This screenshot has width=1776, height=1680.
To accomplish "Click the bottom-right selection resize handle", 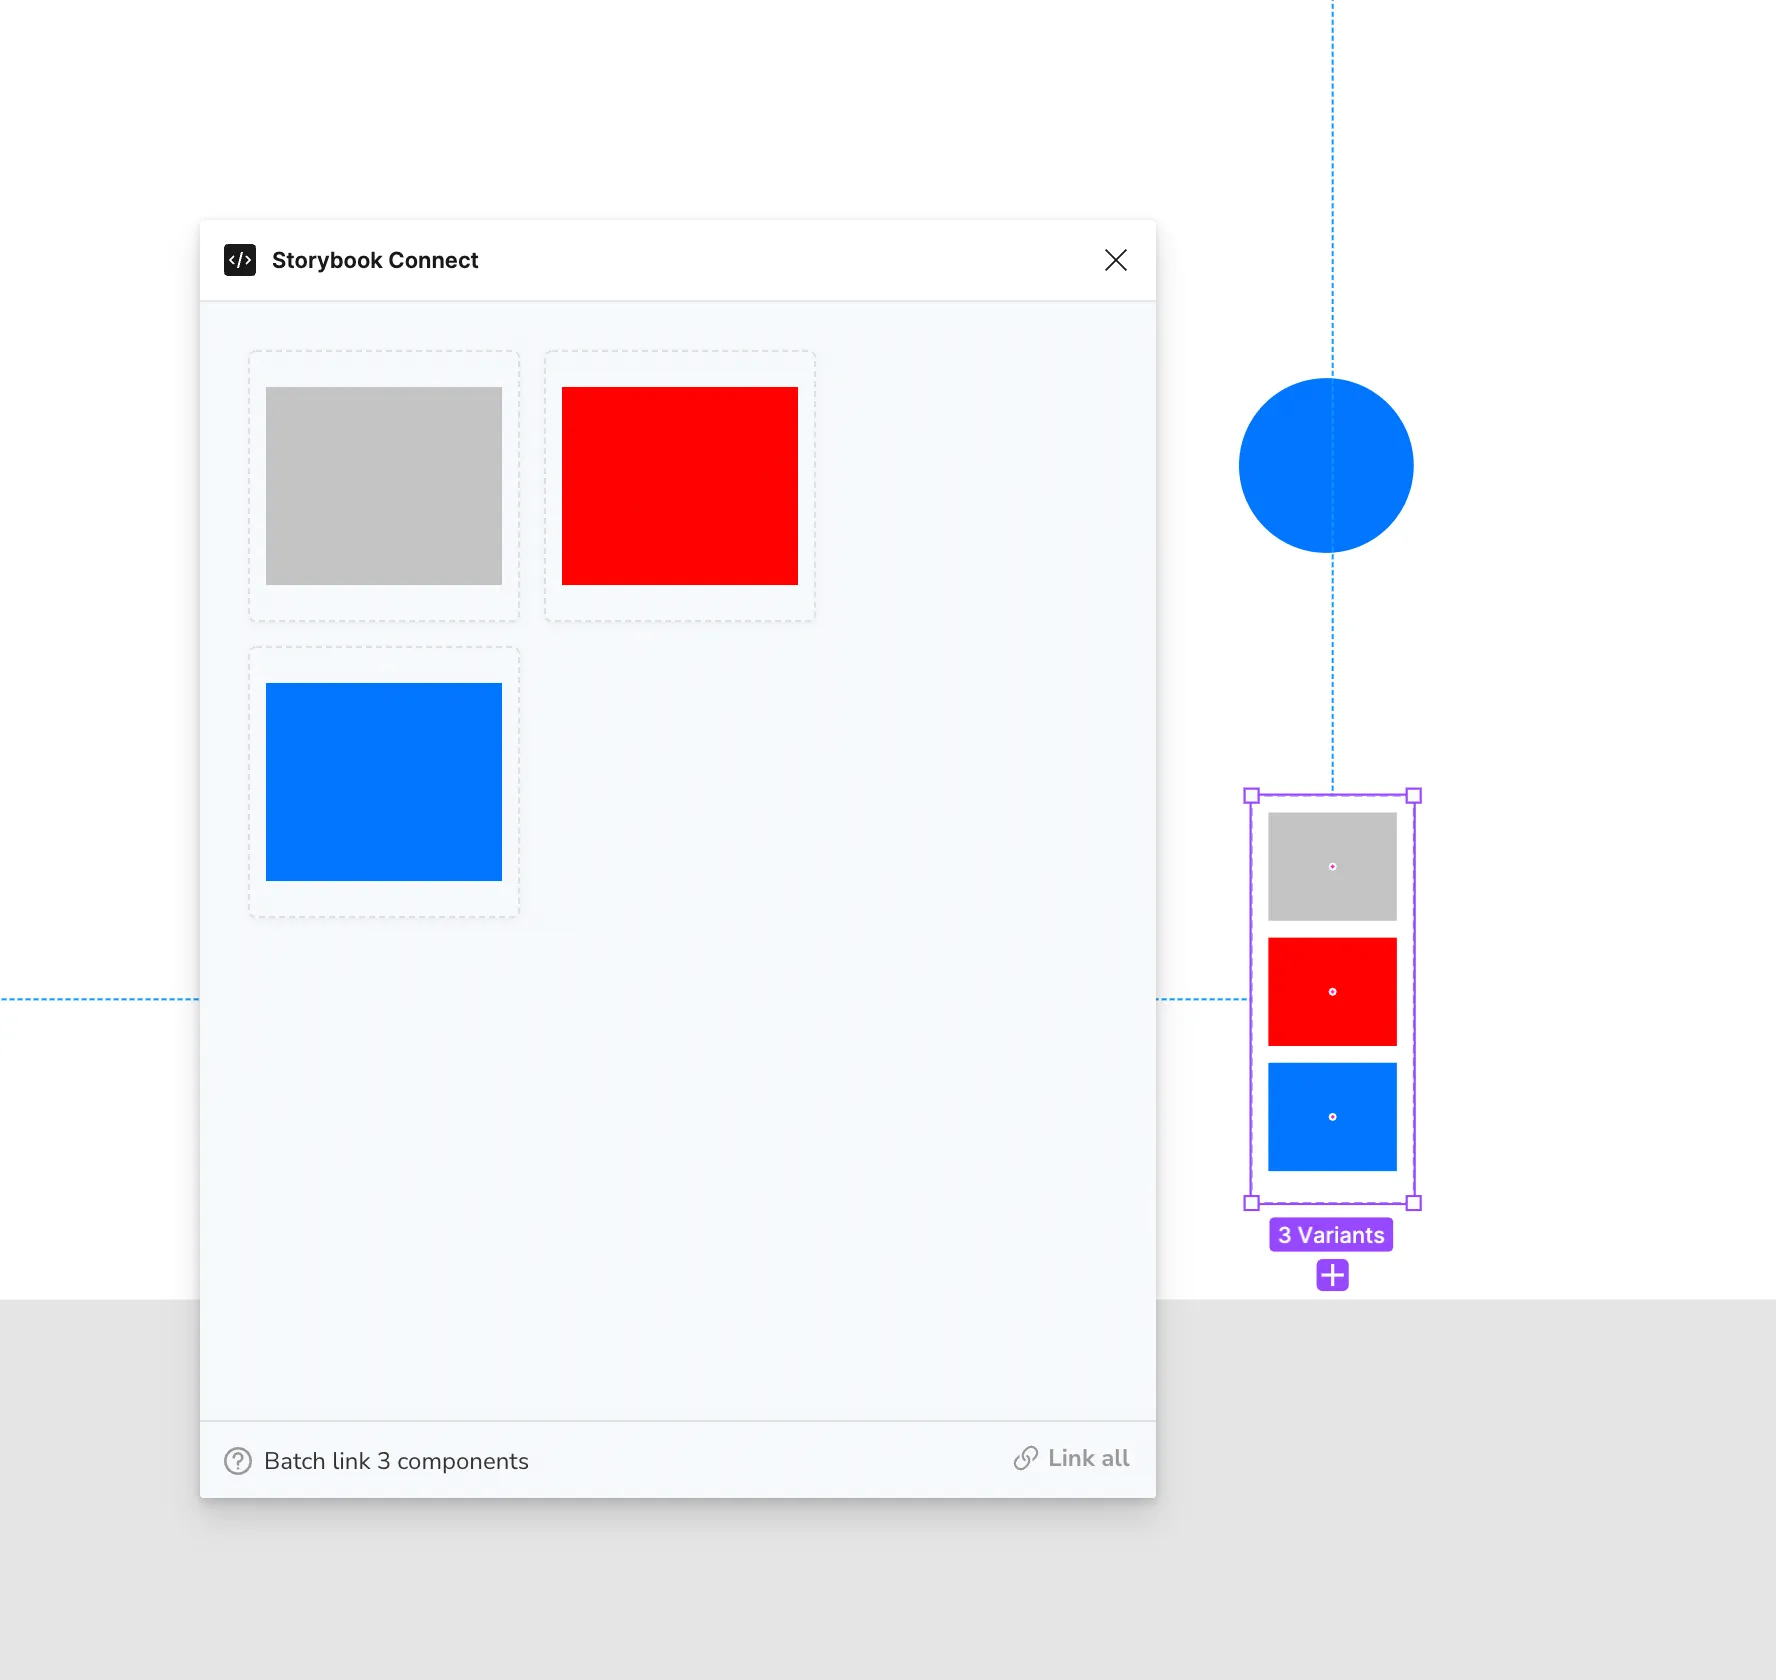I will click(x=1414, y=1203).
